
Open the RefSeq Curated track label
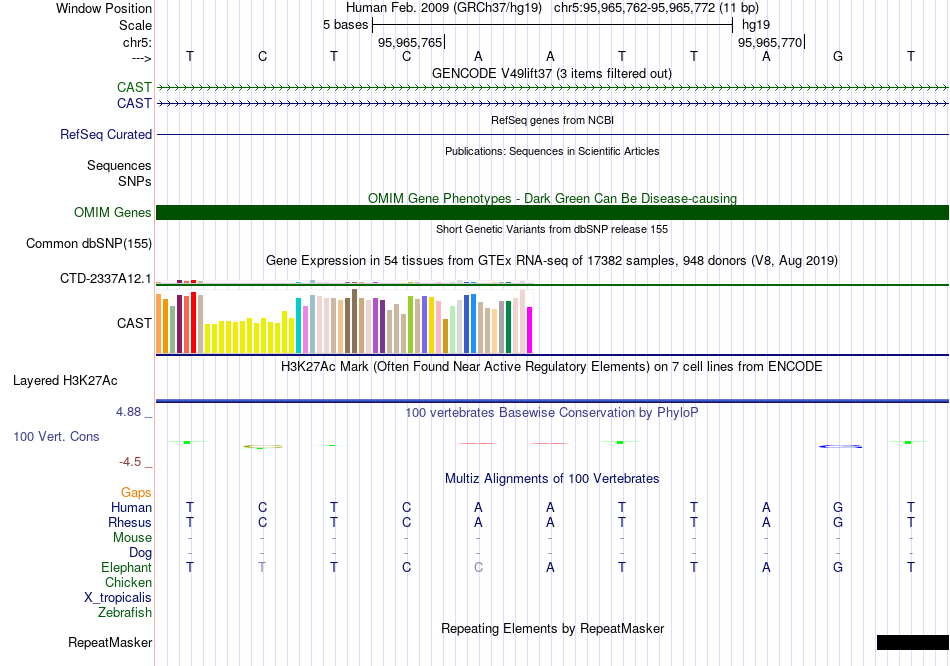[105, 135]
